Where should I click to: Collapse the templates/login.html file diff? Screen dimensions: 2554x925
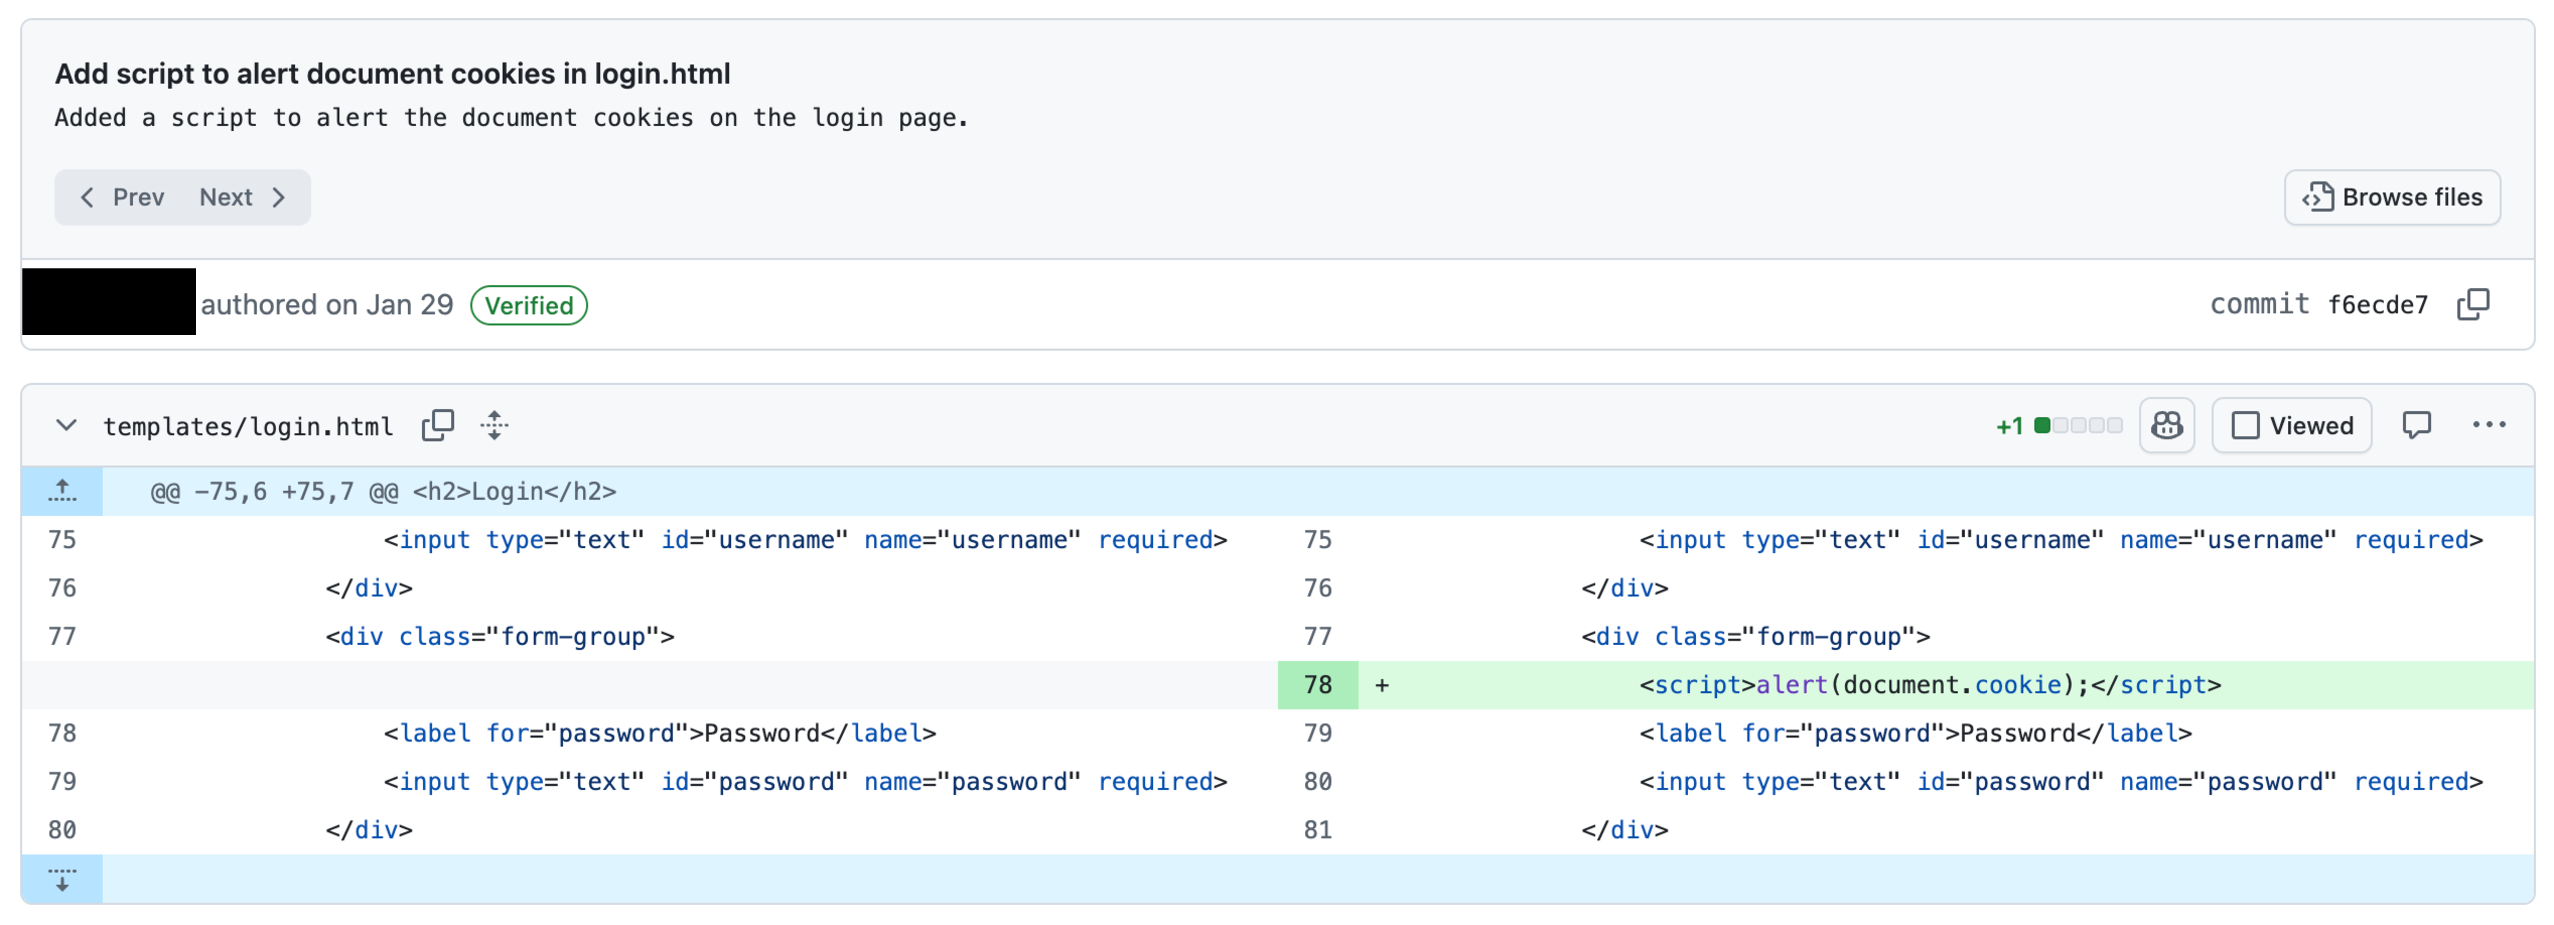coord(66,425)
